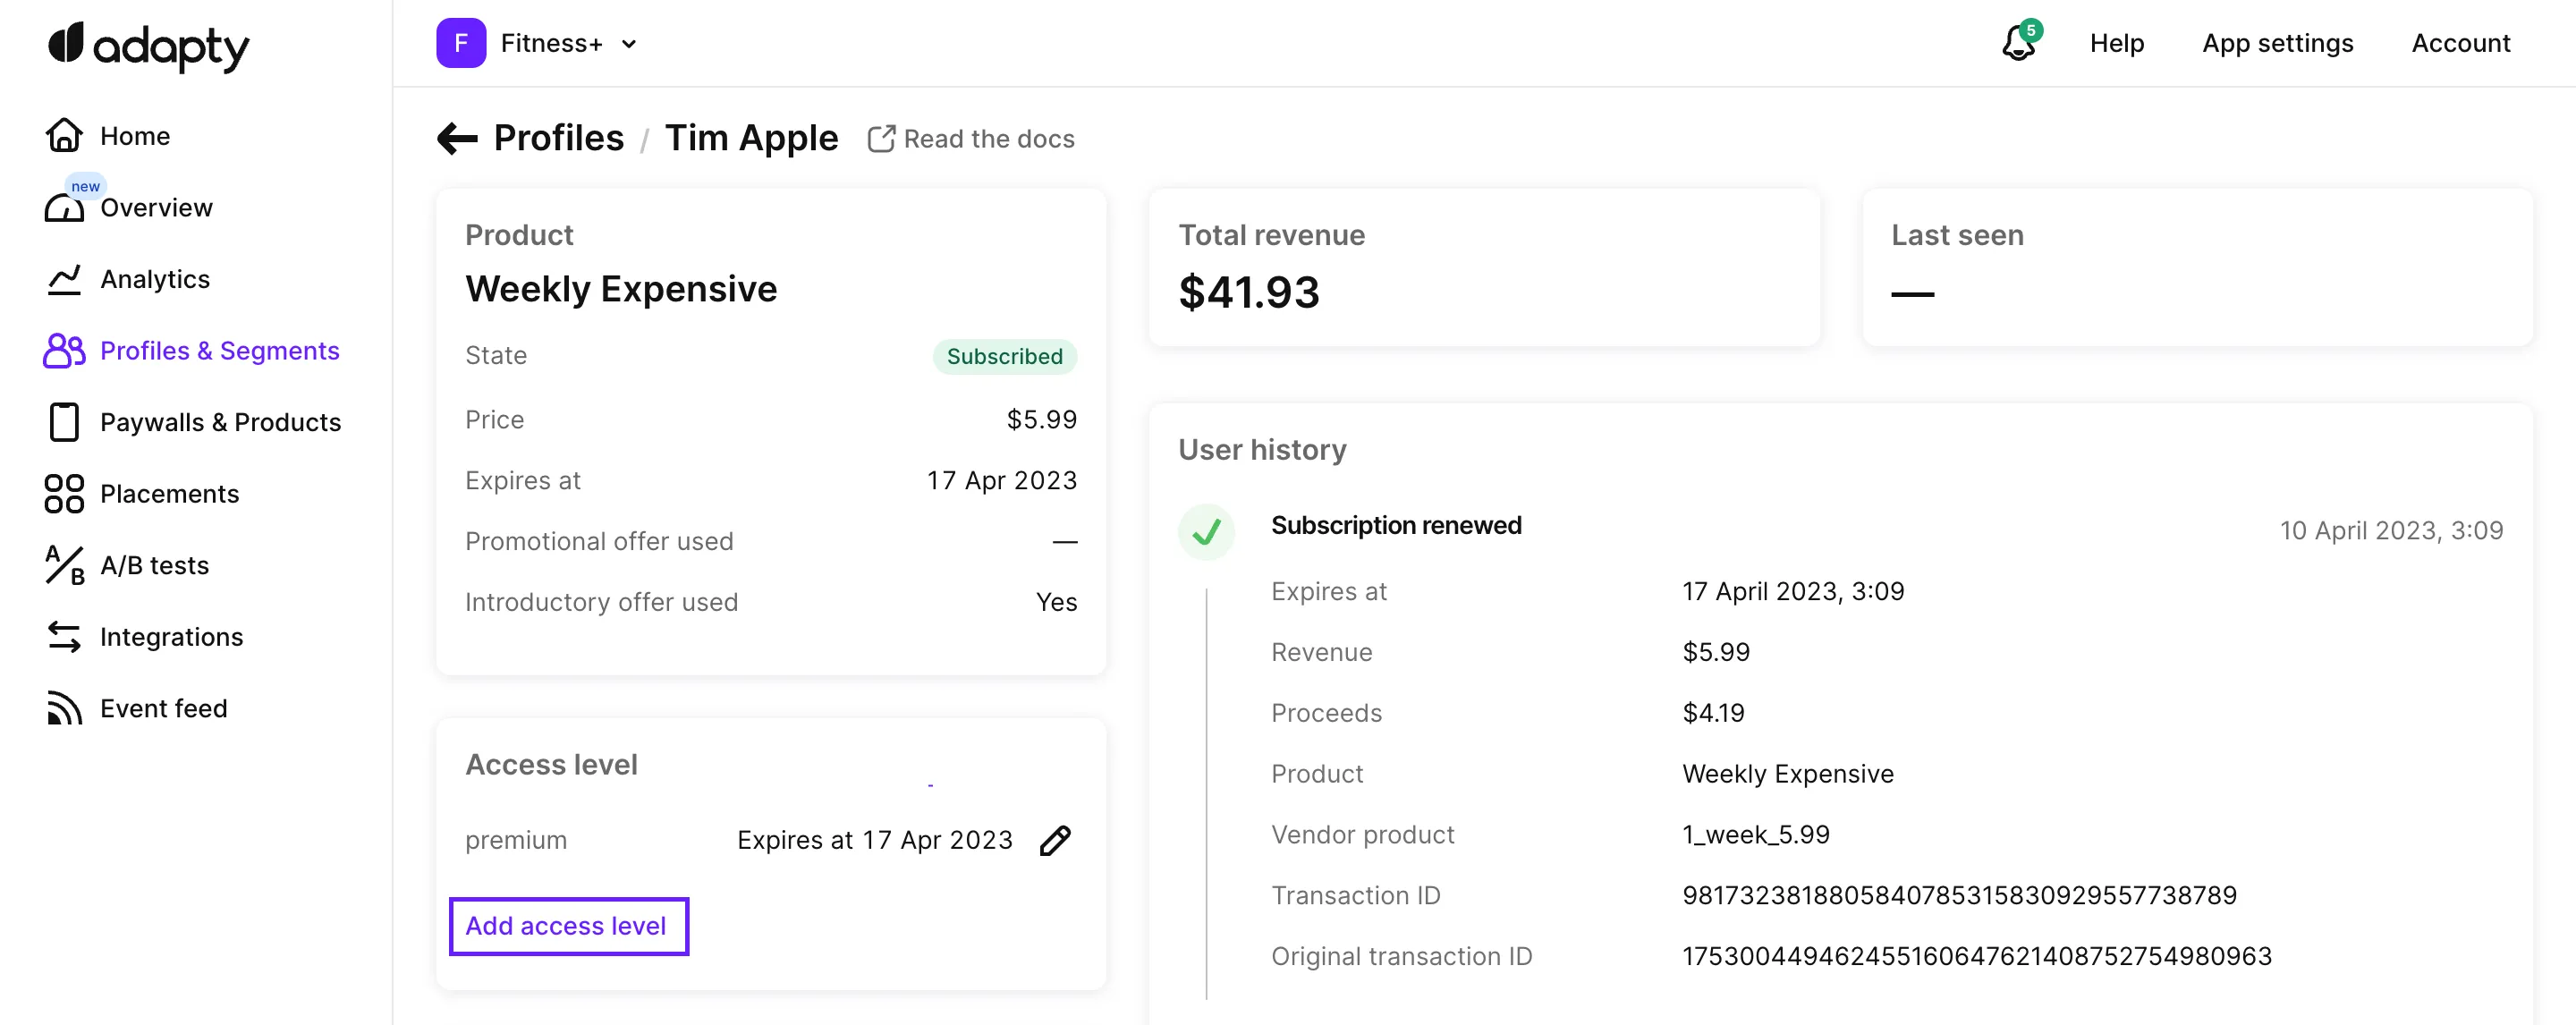Open the Overview dashboard
Screen dimensions: 2576x1025
tap(156, 208)
